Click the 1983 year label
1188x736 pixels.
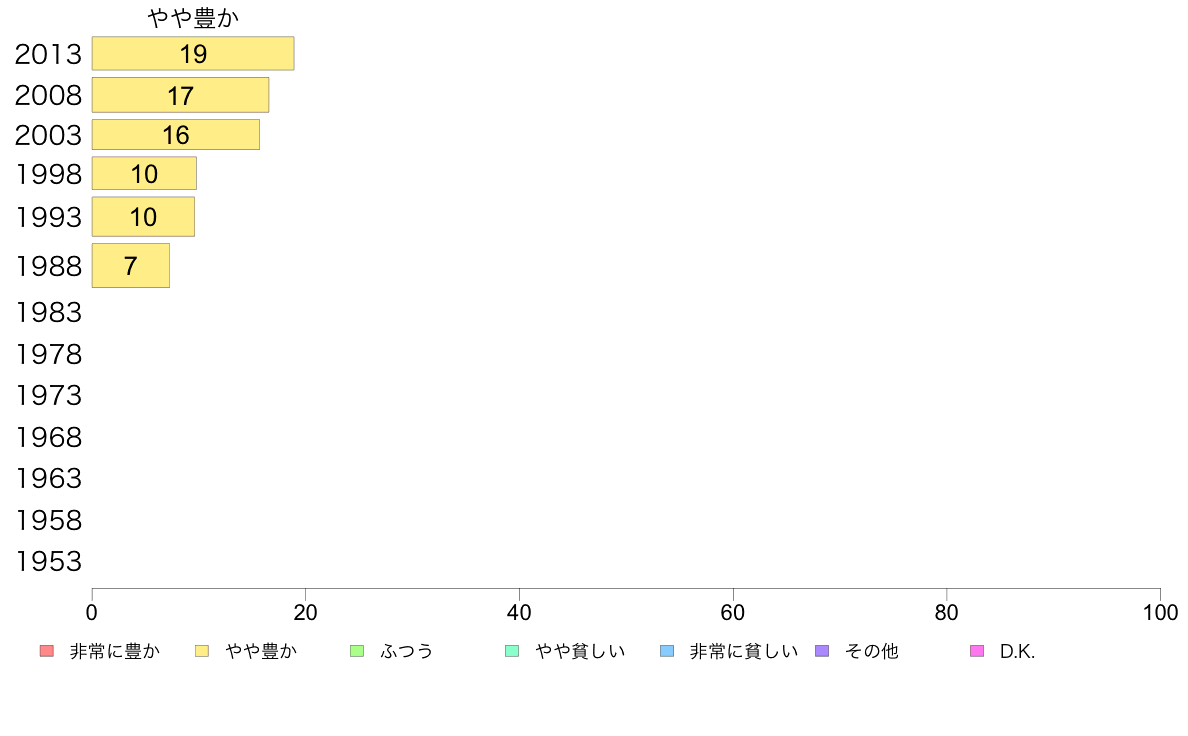[48, 312]
